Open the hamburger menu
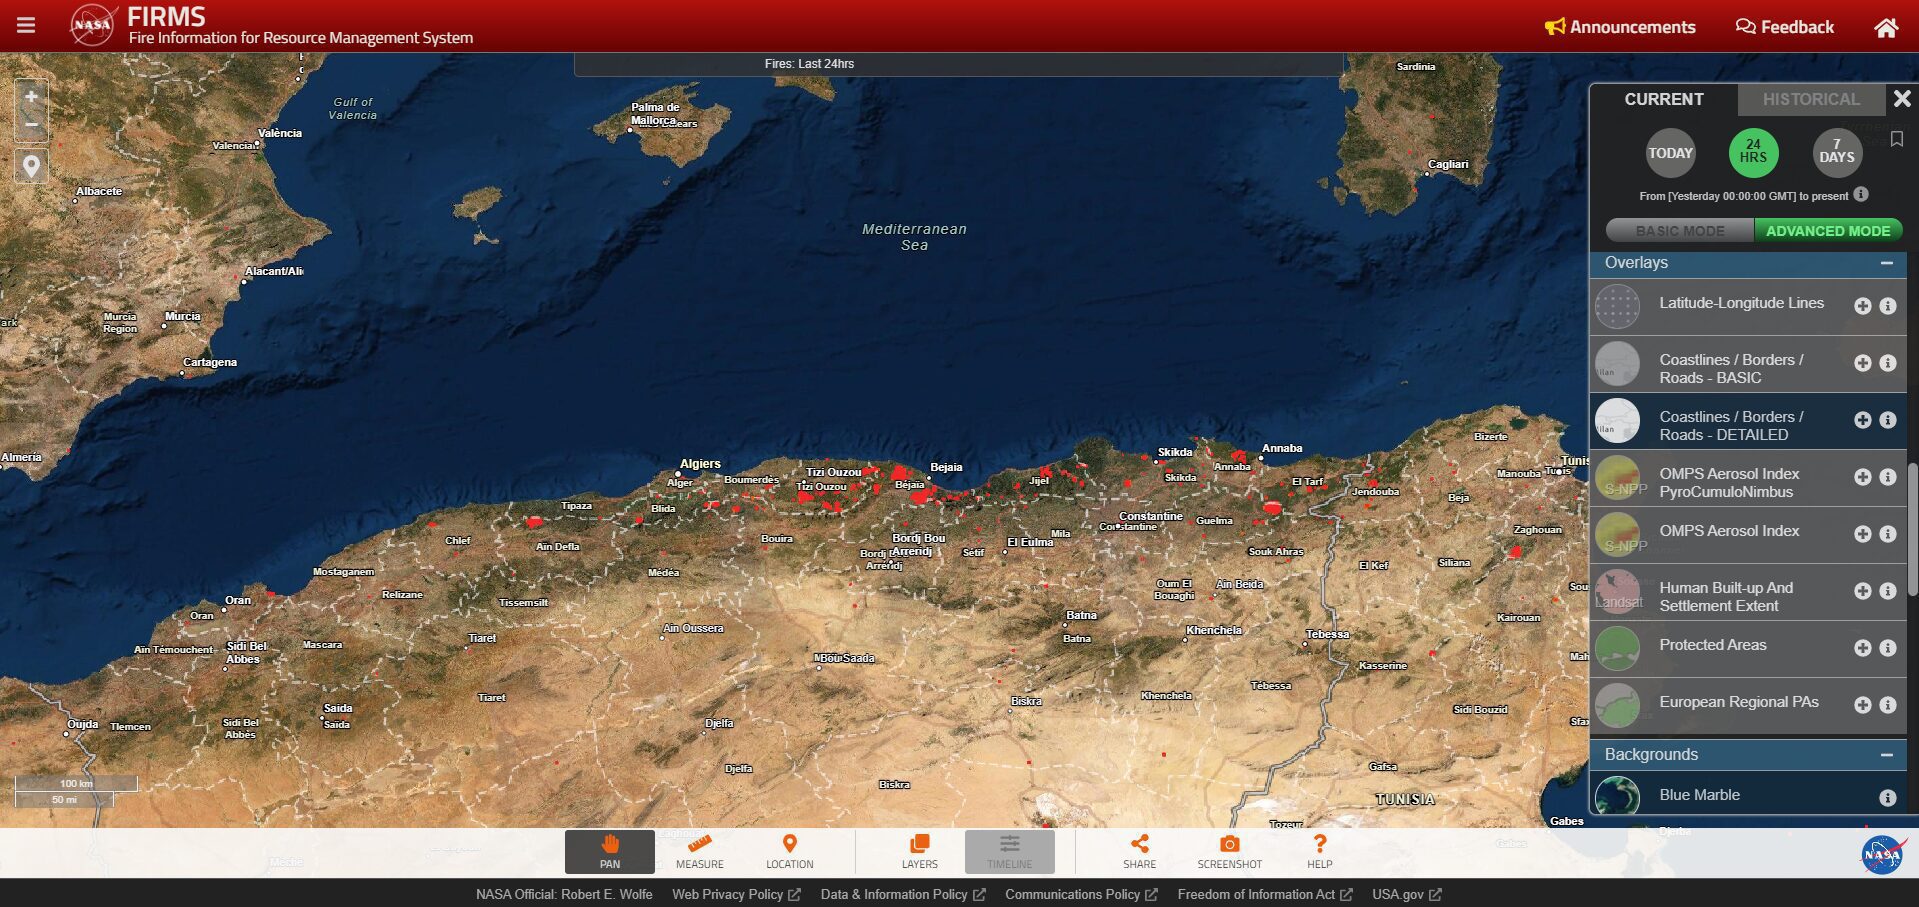Image resolution: width=1919 pixels, height=907 pixels. click(26, 26)
